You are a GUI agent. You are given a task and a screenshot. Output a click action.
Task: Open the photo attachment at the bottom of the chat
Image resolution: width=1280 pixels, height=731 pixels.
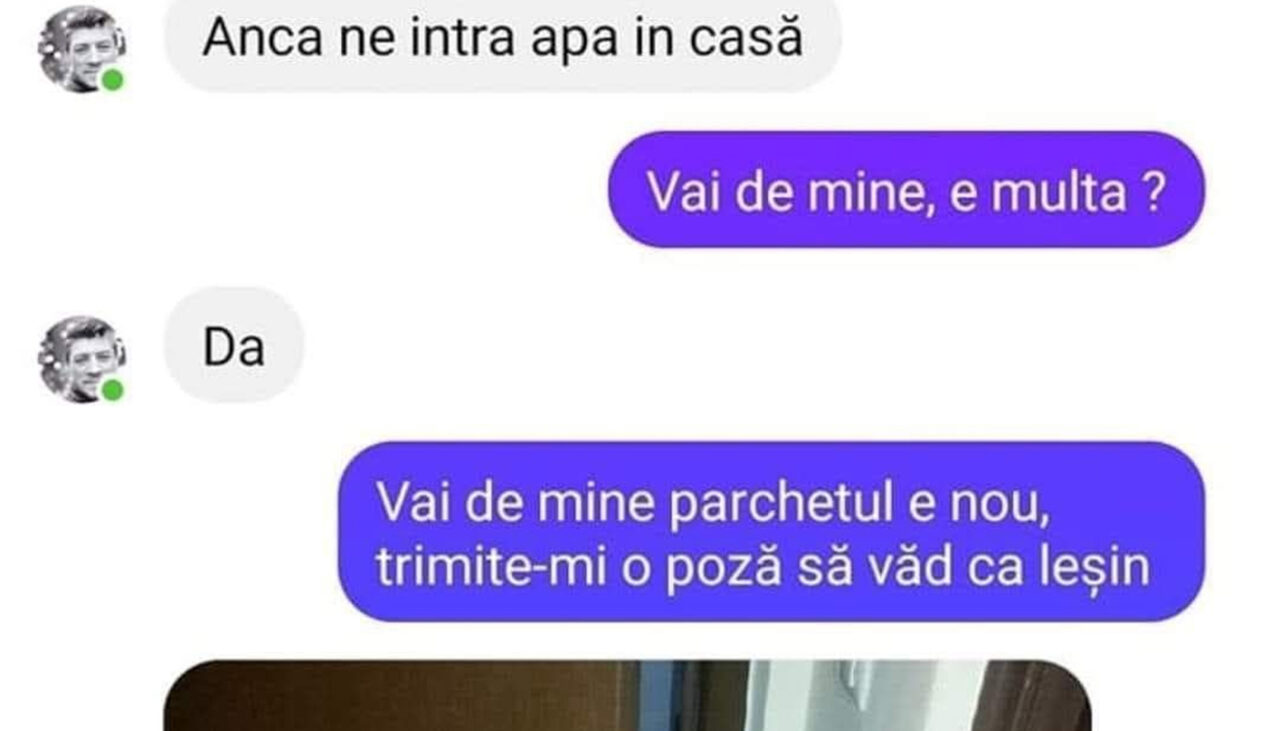click(x=628, y=696)
